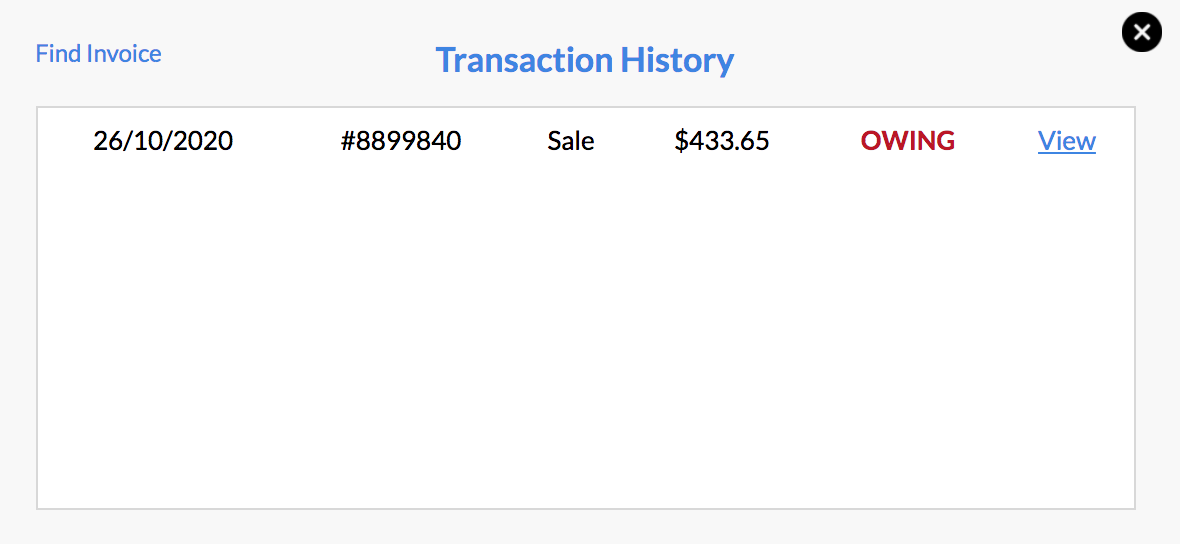This screenshot has height=544, width=1180.
Task: View invoice #8899840 details
Action: pyautogui.click(x=1066, y=141)
